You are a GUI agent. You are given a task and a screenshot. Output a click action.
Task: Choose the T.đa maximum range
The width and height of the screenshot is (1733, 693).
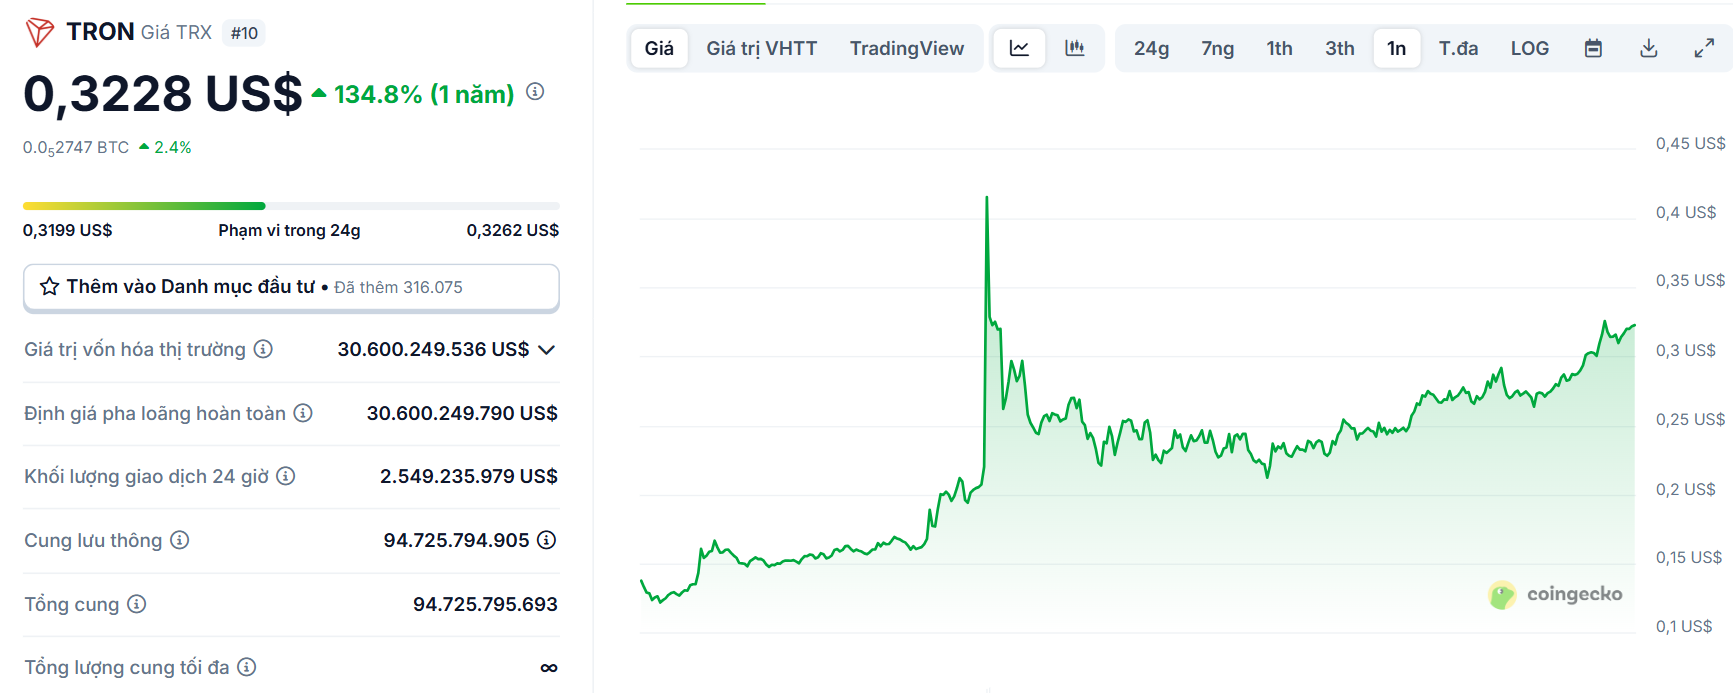click(1458, 48)
